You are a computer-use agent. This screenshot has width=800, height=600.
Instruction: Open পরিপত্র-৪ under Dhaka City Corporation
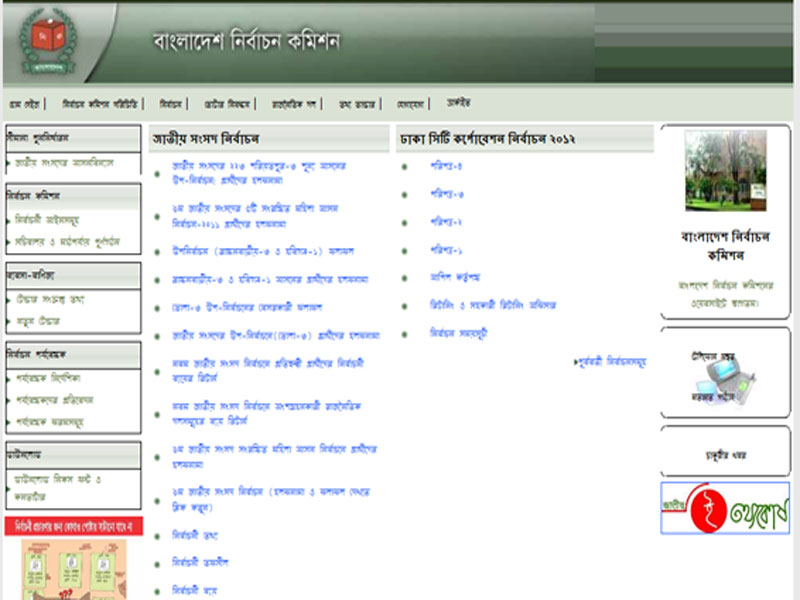tap(446, 166)
